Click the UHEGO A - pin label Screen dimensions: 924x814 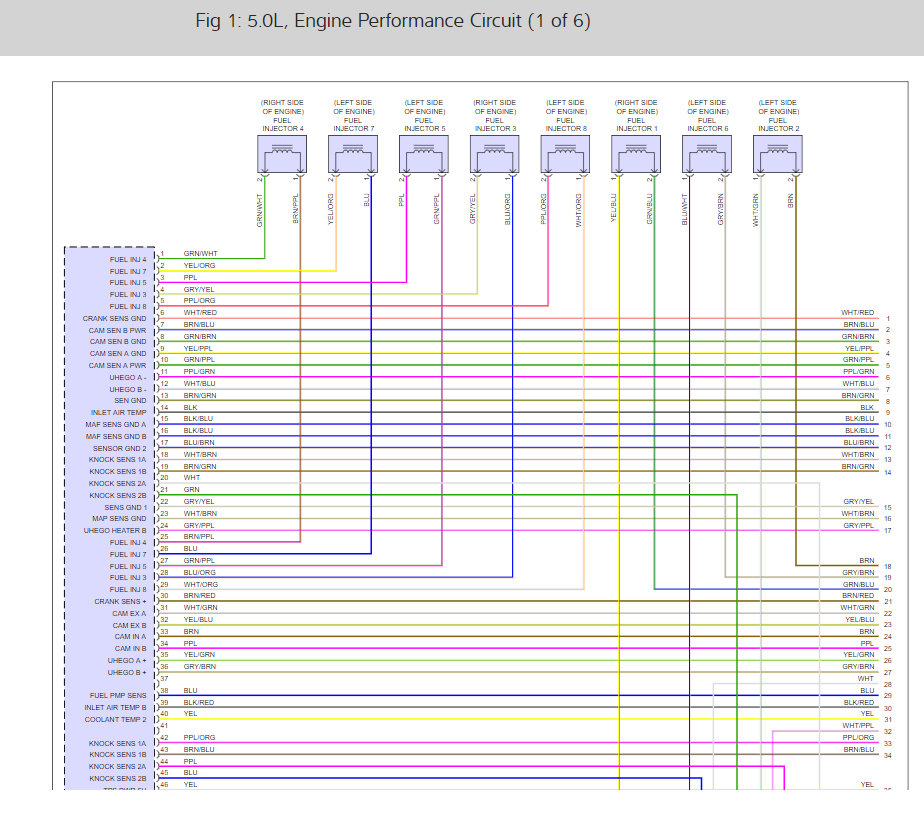point(127,378)
